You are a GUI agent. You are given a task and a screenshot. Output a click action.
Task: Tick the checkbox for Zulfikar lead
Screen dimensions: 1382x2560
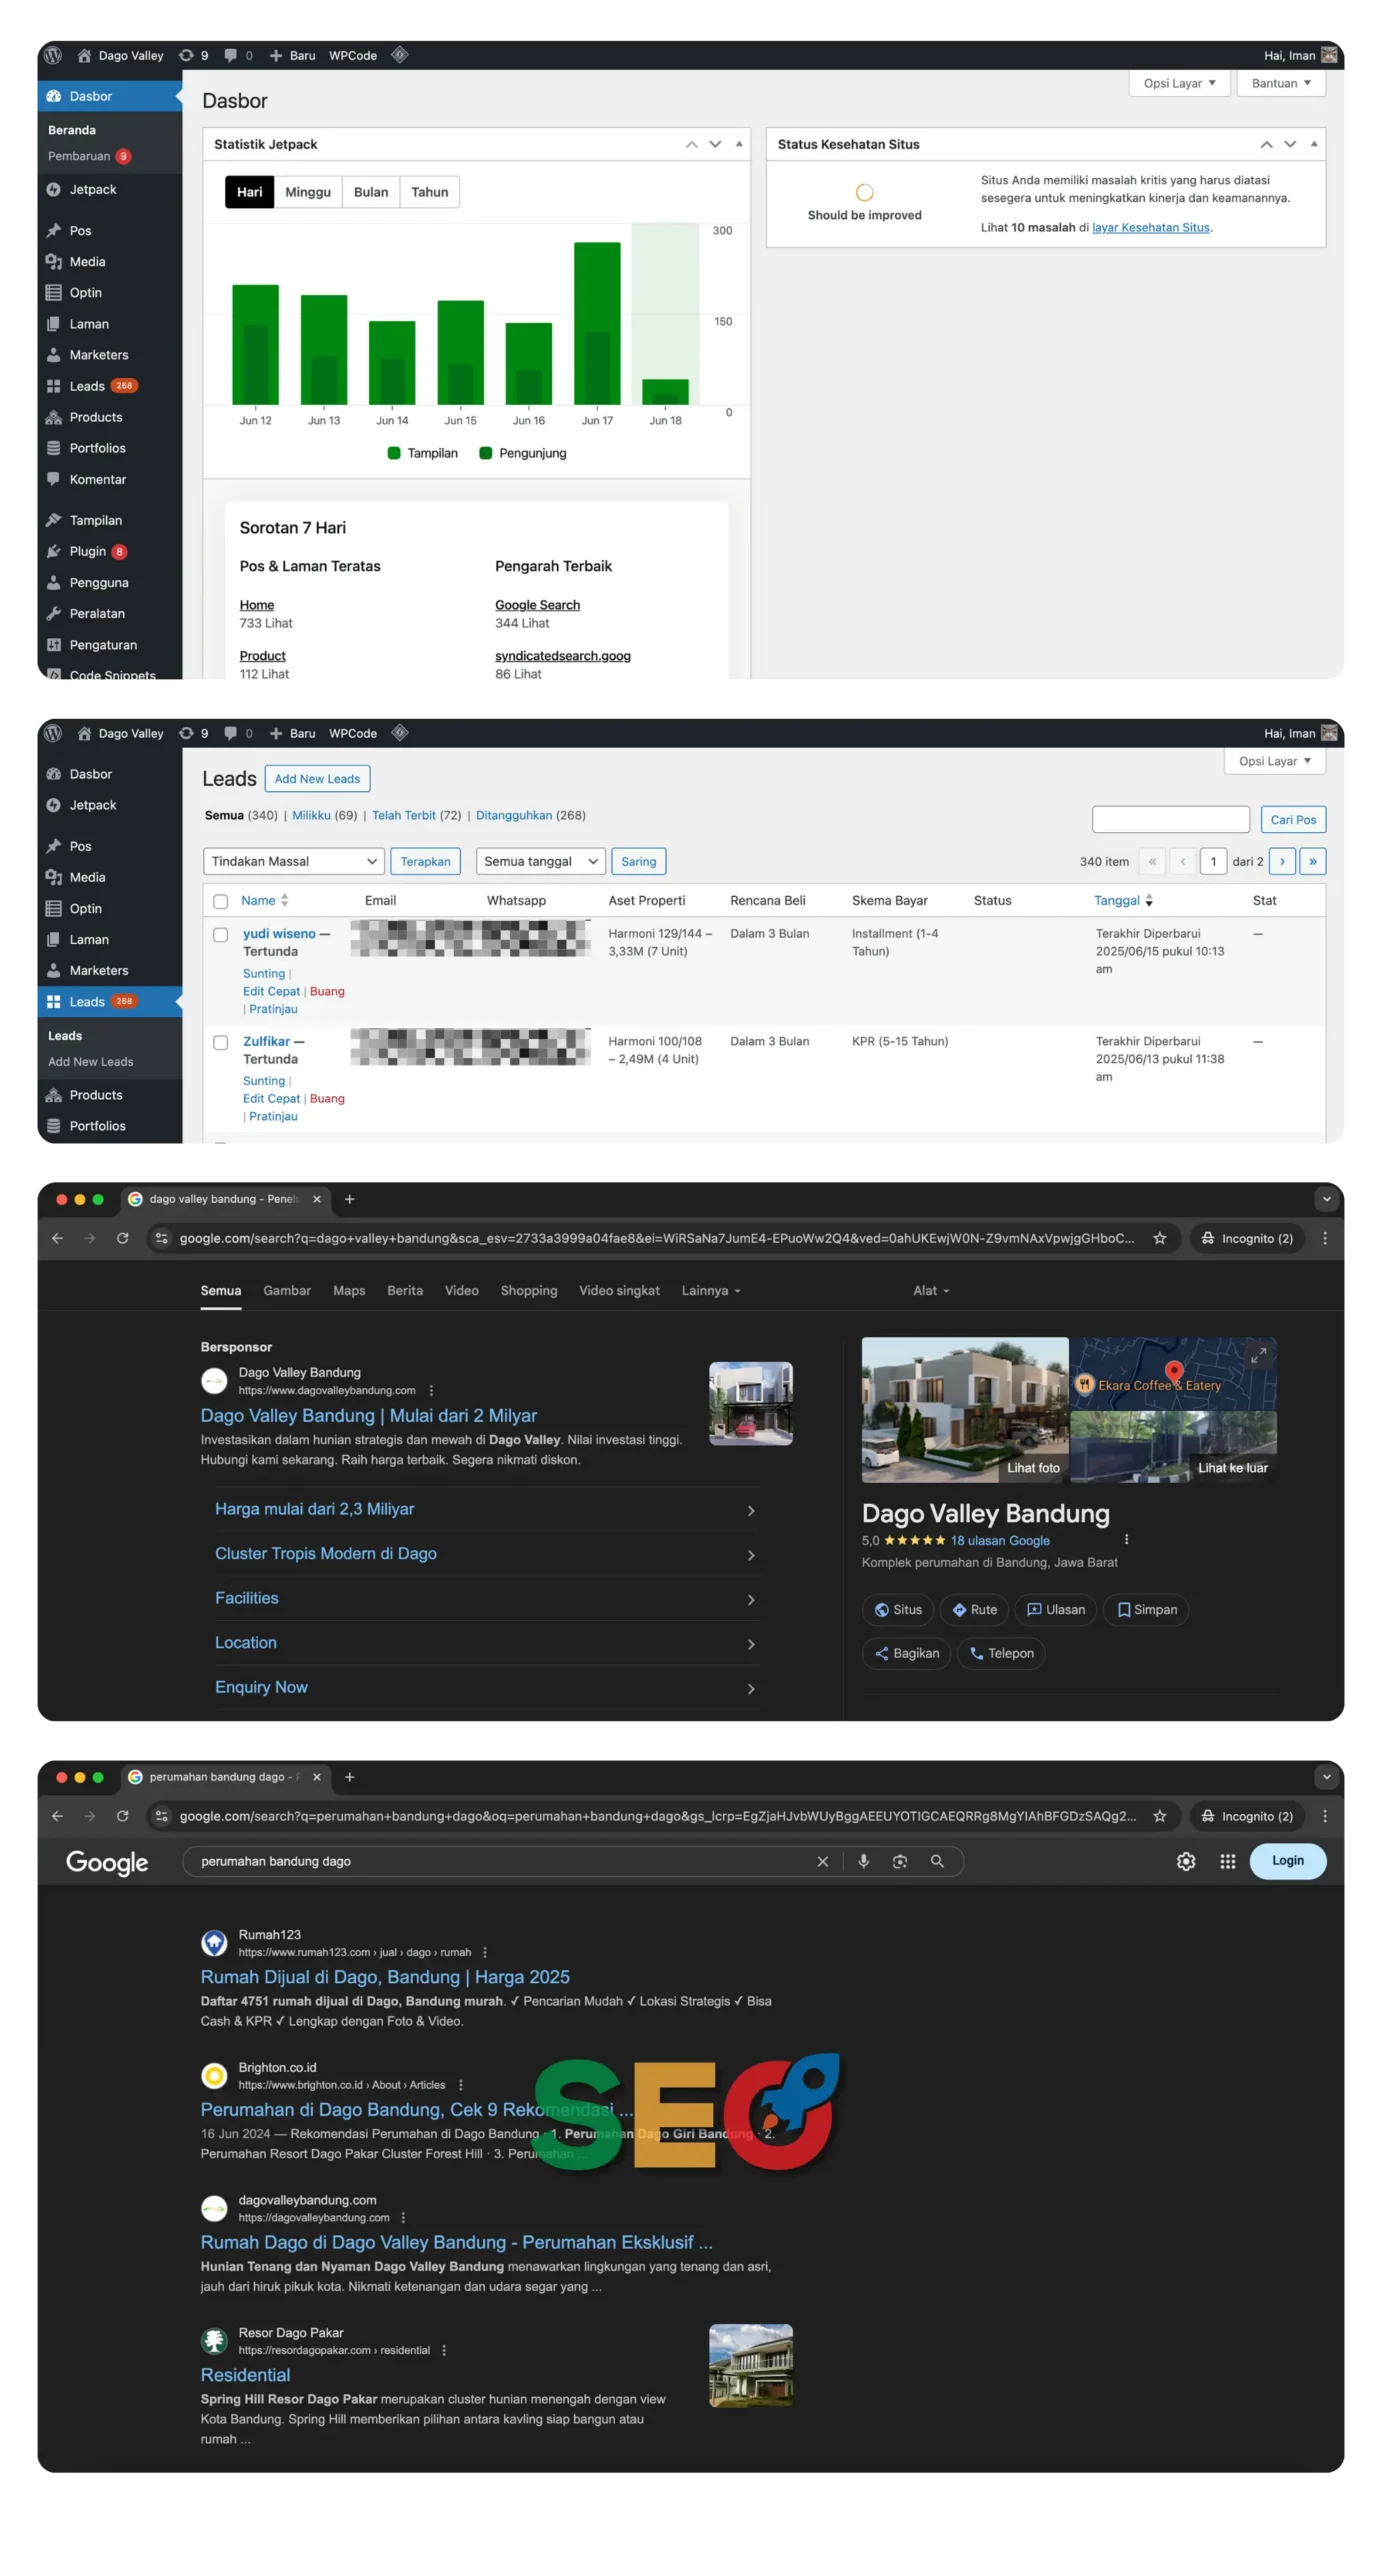click(x=221, y=1043)
